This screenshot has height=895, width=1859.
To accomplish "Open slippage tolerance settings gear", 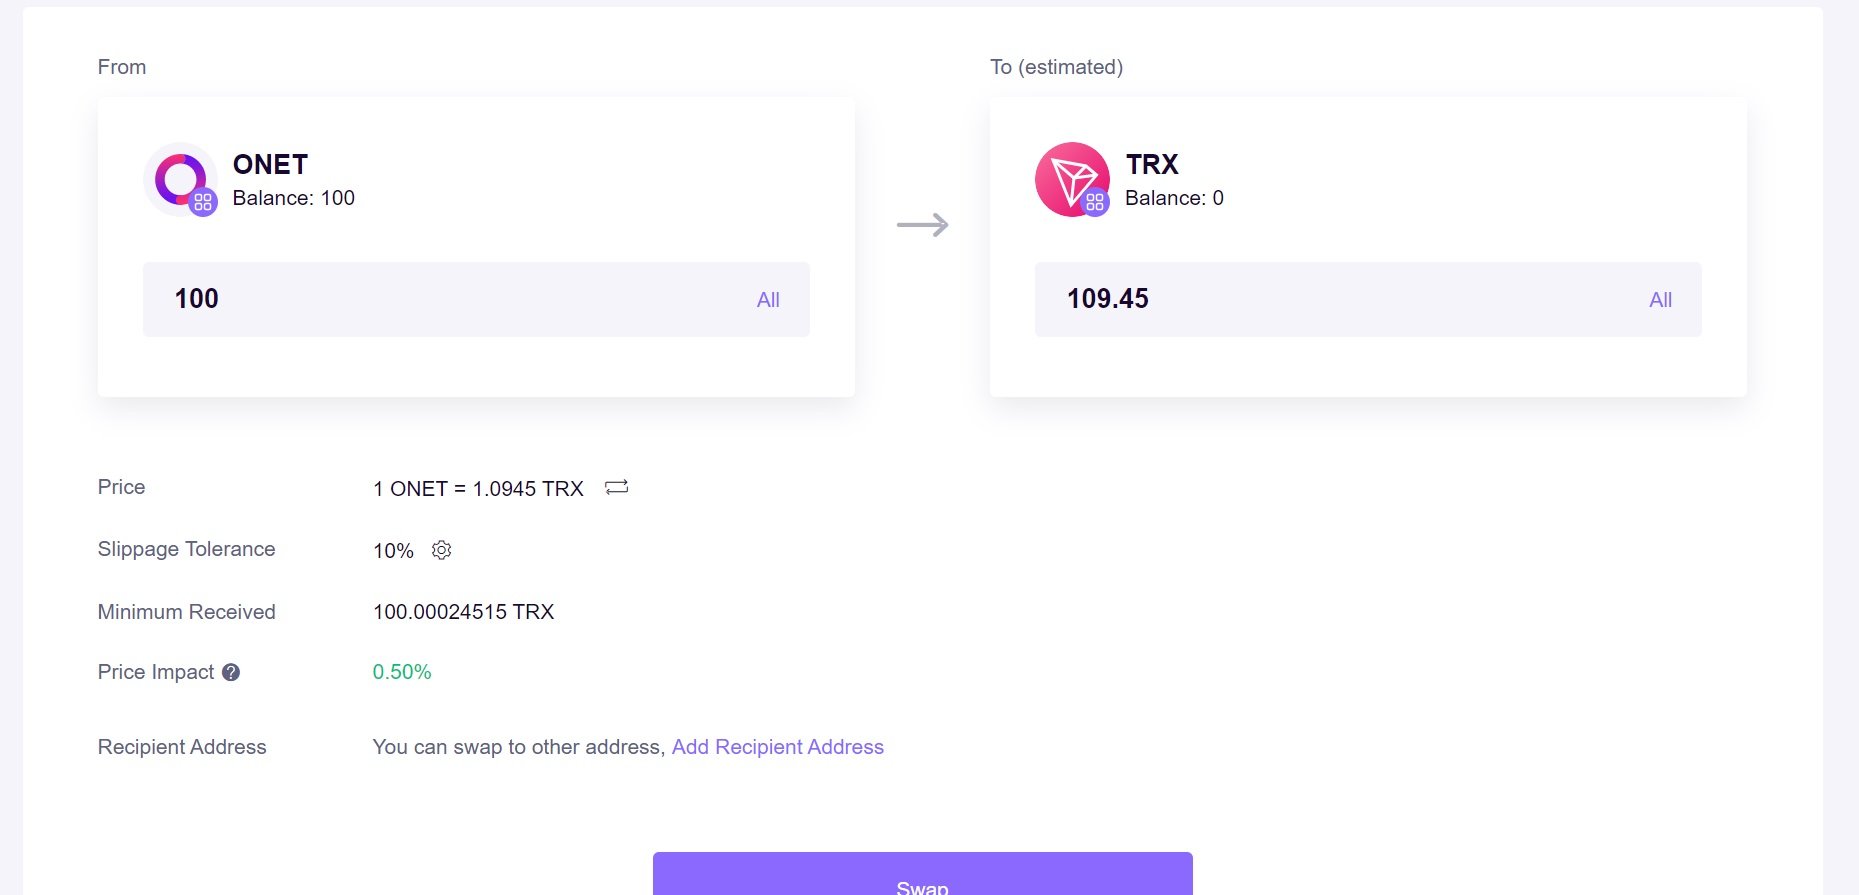I will pyautogui.click(x=441, y=550).
